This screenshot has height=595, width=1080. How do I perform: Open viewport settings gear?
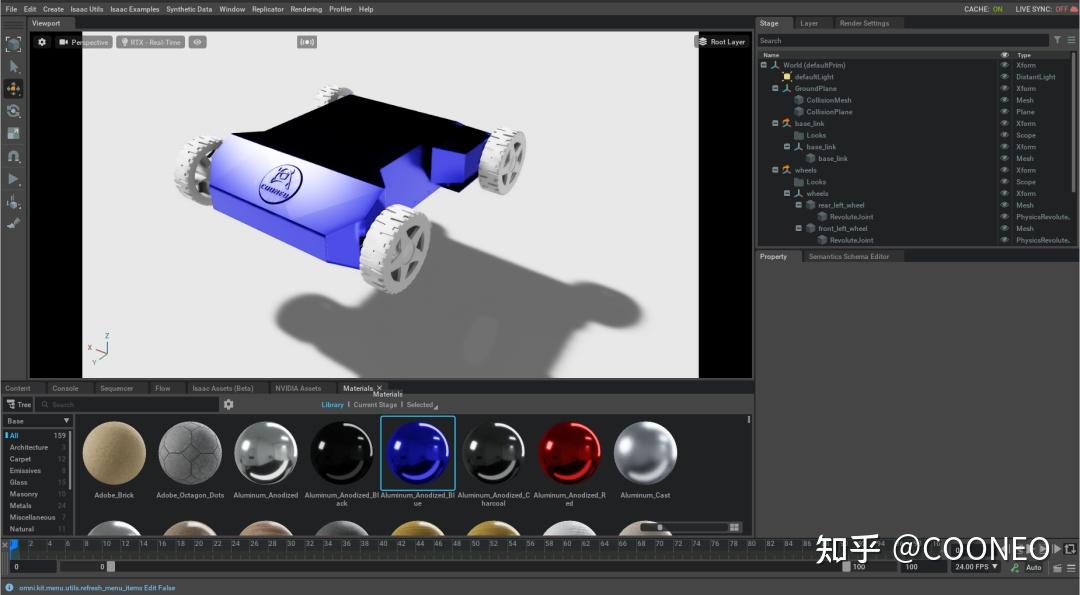tap(42, 42)
